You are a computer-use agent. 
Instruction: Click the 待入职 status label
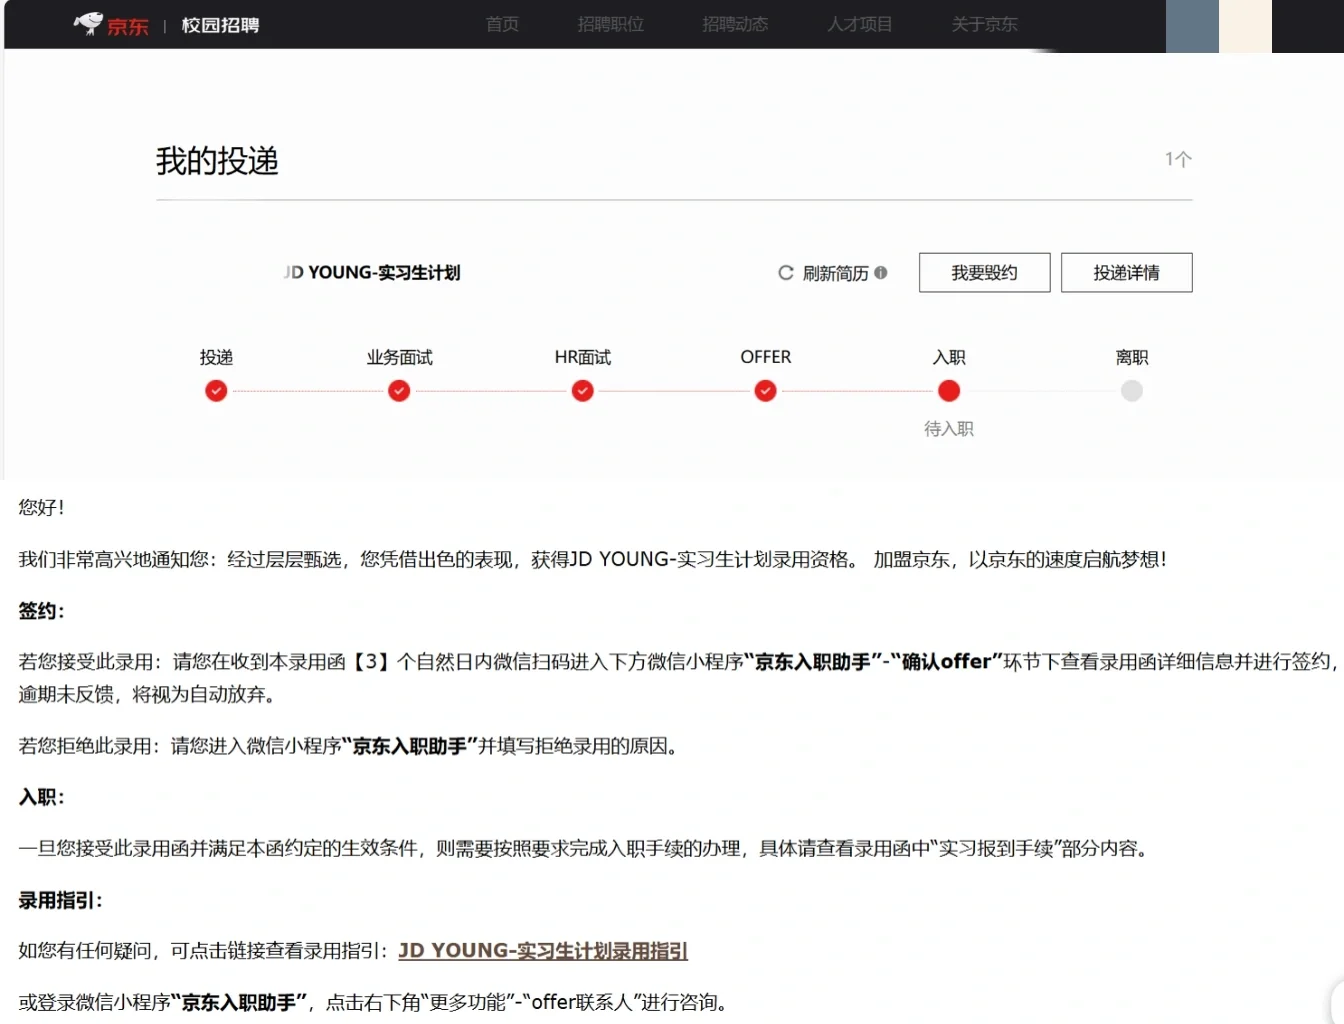click(x=949, y=429)
